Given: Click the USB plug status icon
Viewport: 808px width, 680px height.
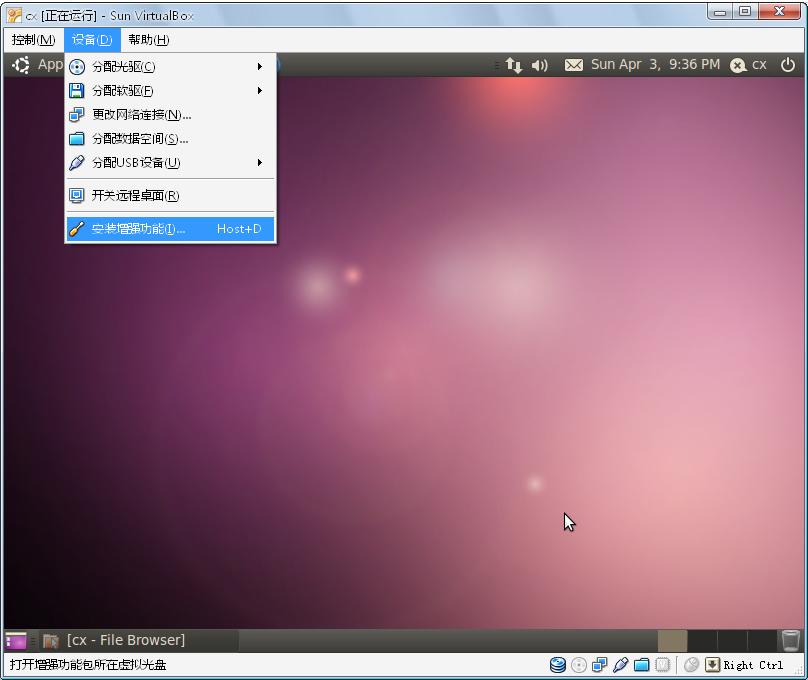Looking at the screenshot, I should click(x=620, y=665).
